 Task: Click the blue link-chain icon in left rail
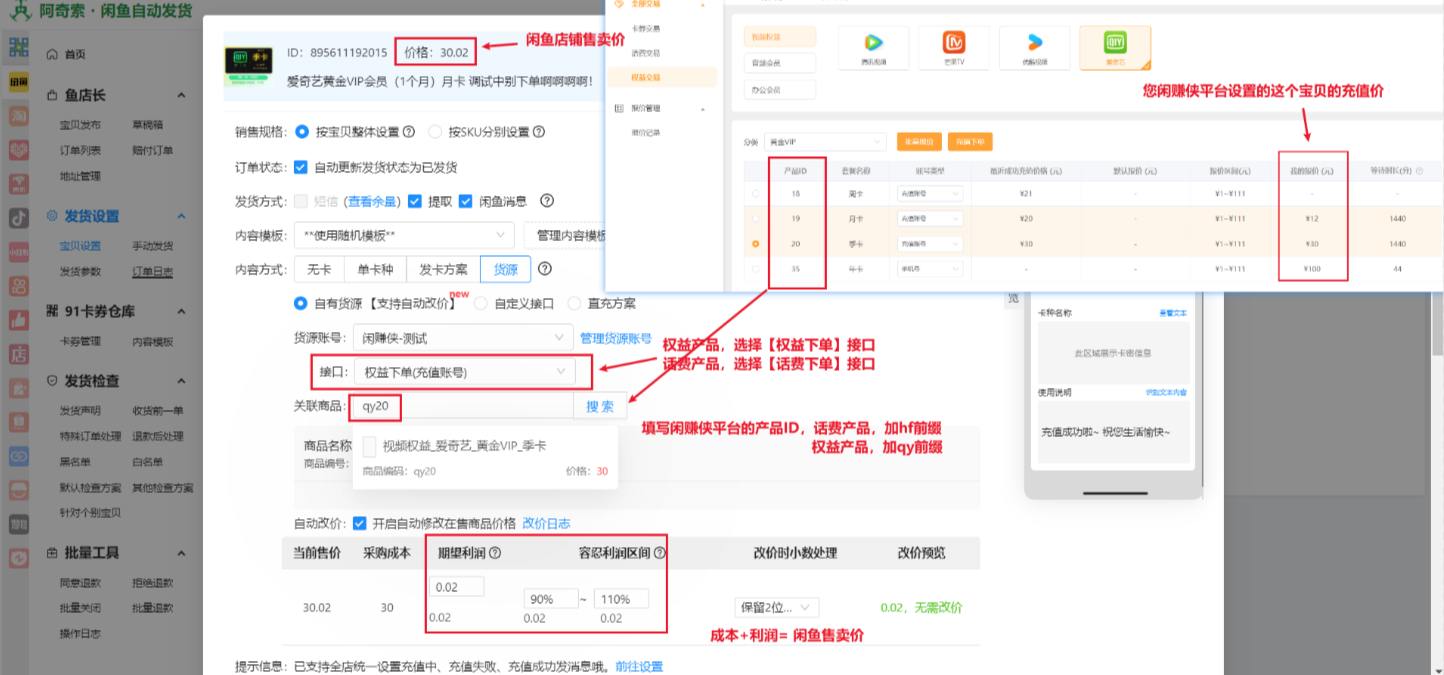18,456
